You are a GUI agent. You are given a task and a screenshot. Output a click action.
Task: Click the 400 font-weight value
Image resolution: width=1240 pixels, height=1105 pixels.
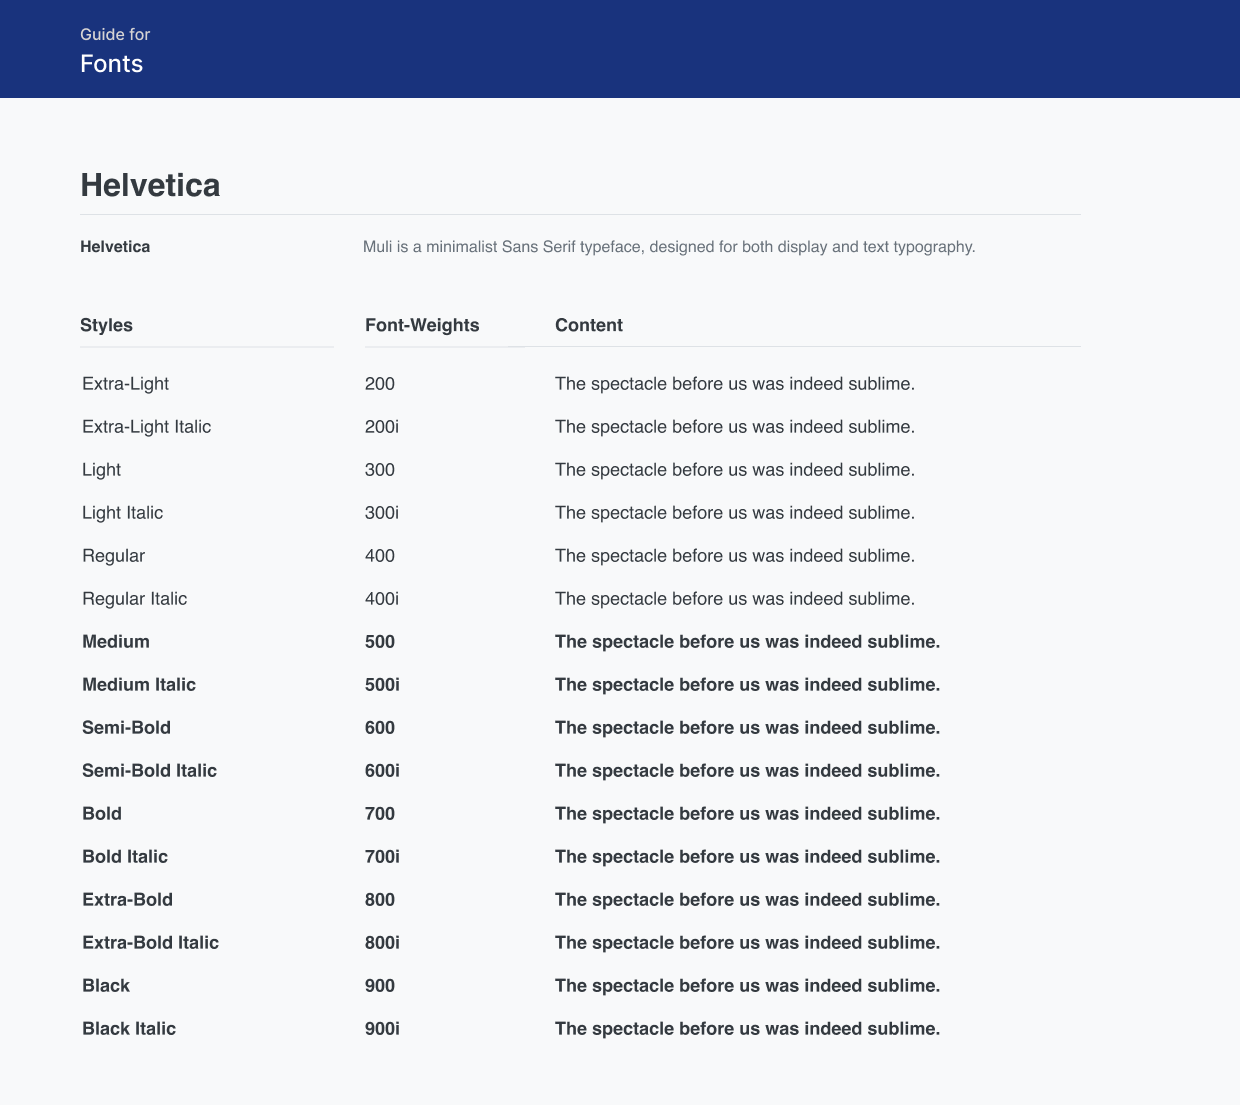379,556
